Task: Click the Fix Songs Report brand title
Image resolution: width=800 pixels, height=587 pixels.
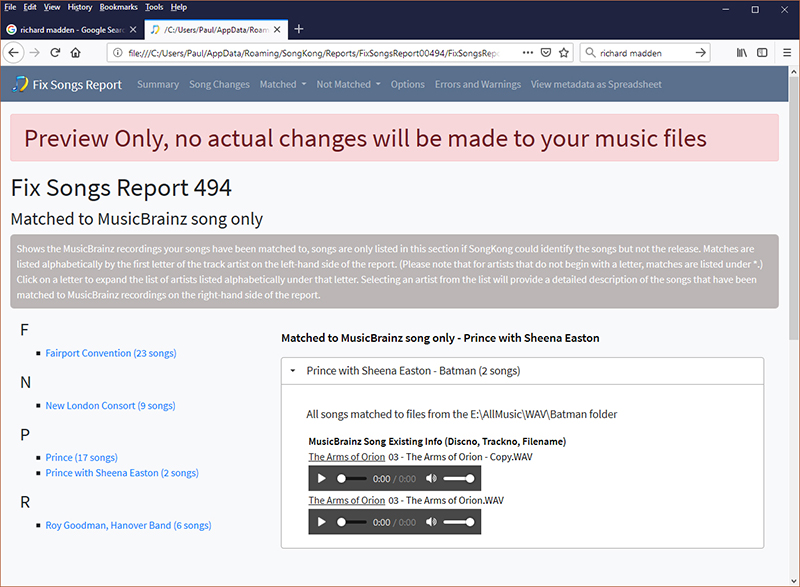Action: click(x=77, y=84)
